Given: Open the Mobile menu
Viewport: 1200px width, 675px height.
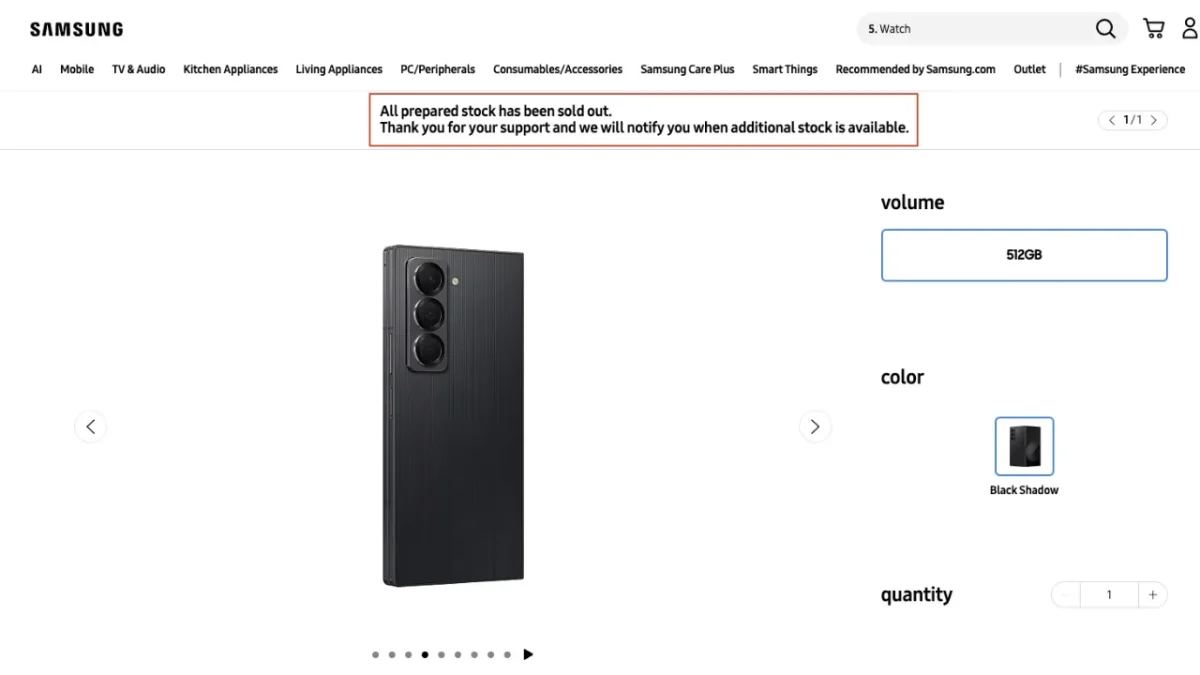Looking at the screenshot, I should point(77,69).
